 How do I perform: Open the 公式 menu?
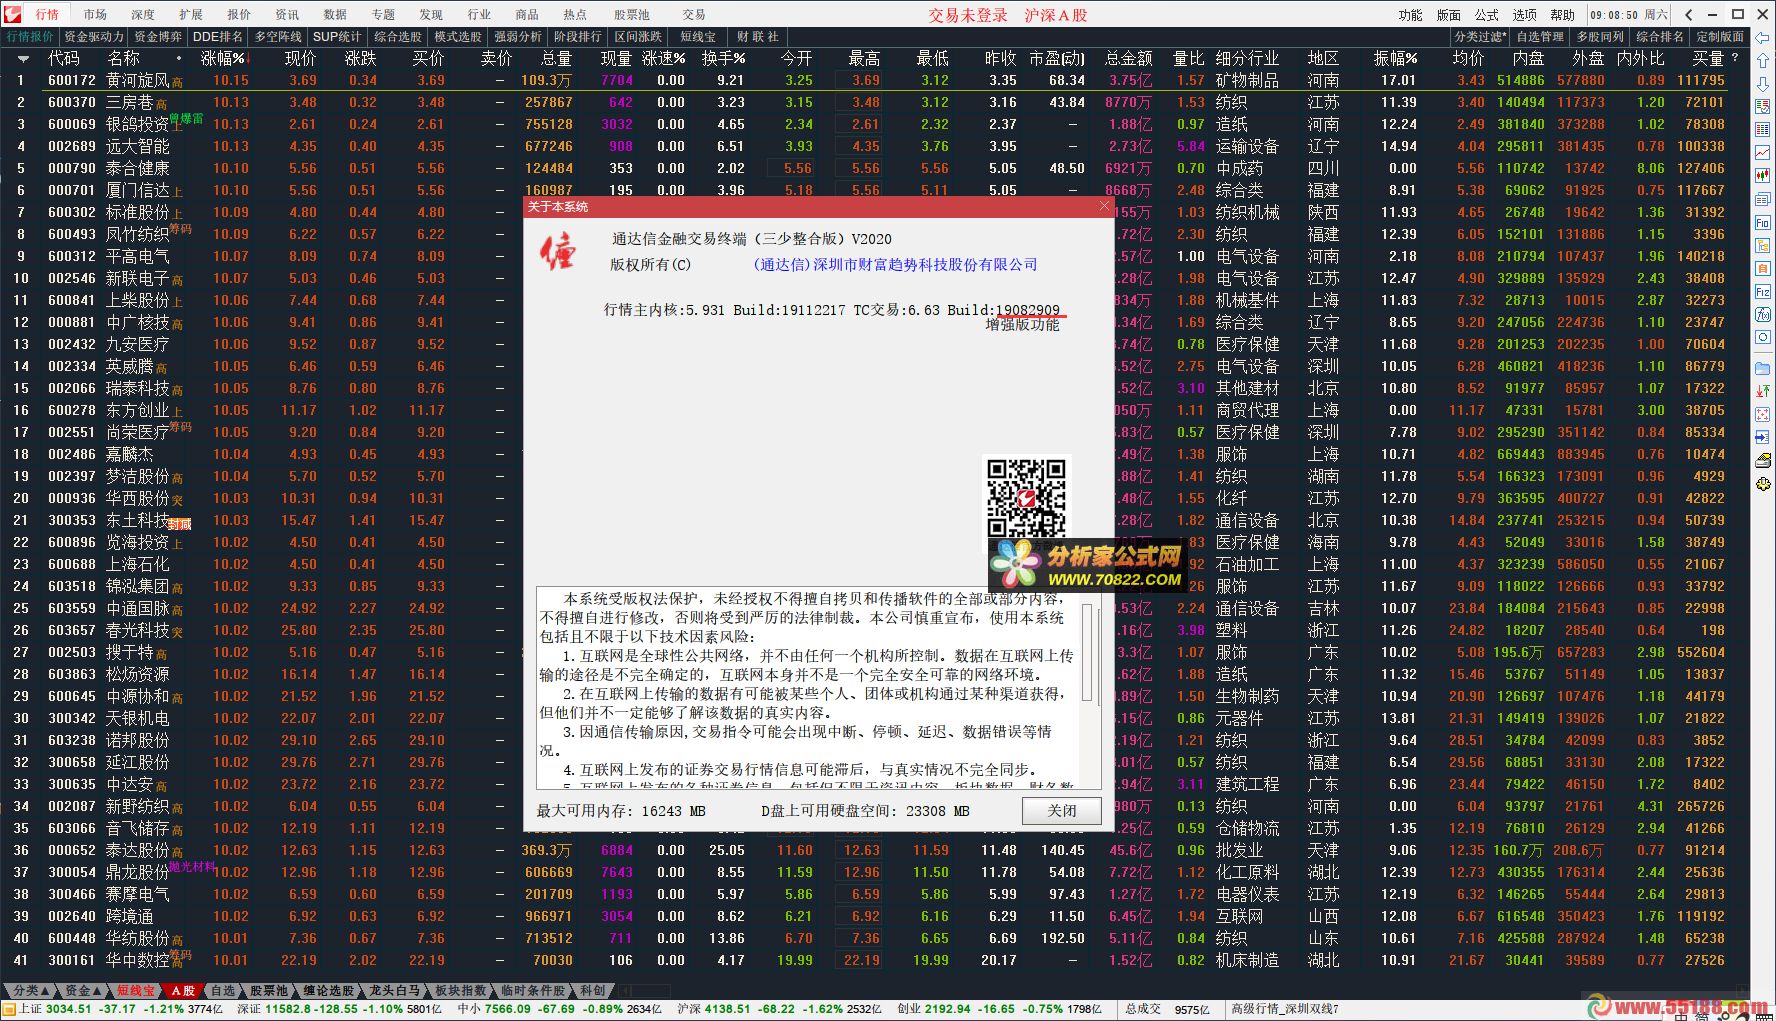1487,15
